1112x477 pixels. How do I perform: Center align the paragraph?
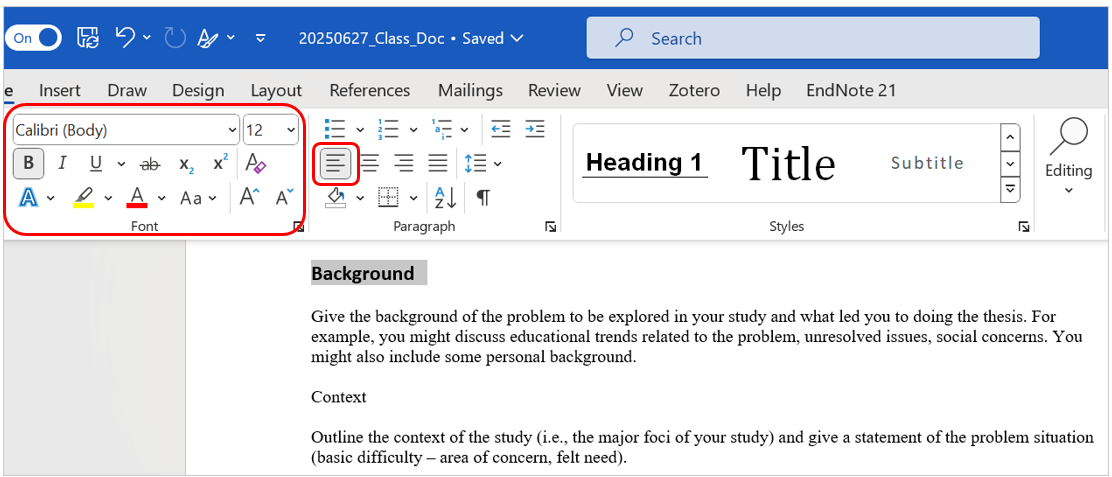(x=370, y=163)
